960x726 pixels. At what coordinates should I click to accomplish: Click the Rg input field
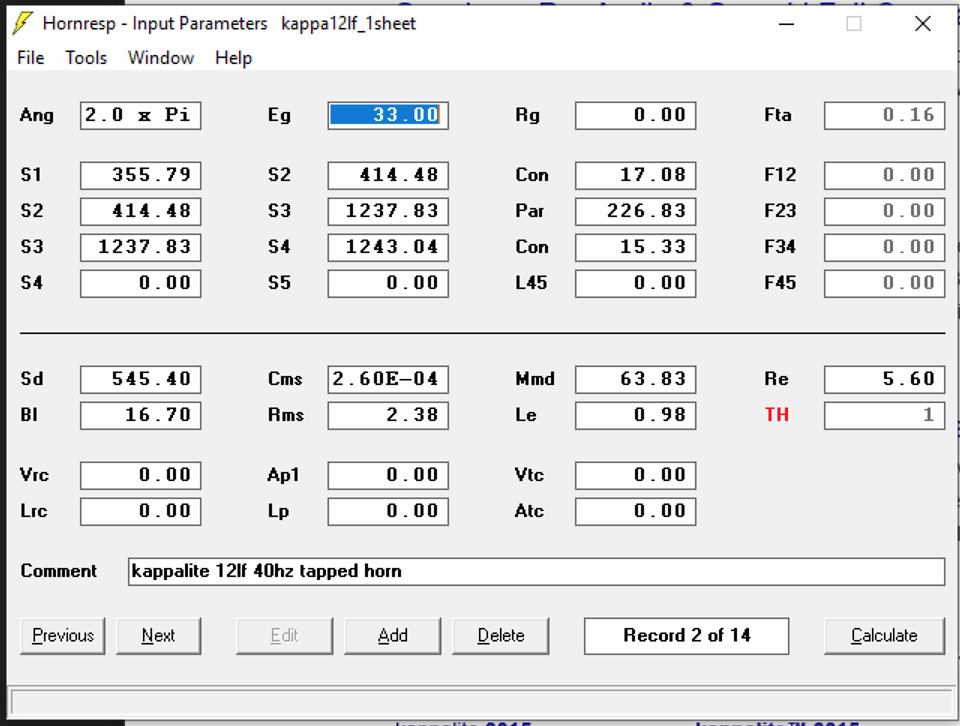point(636,115)
